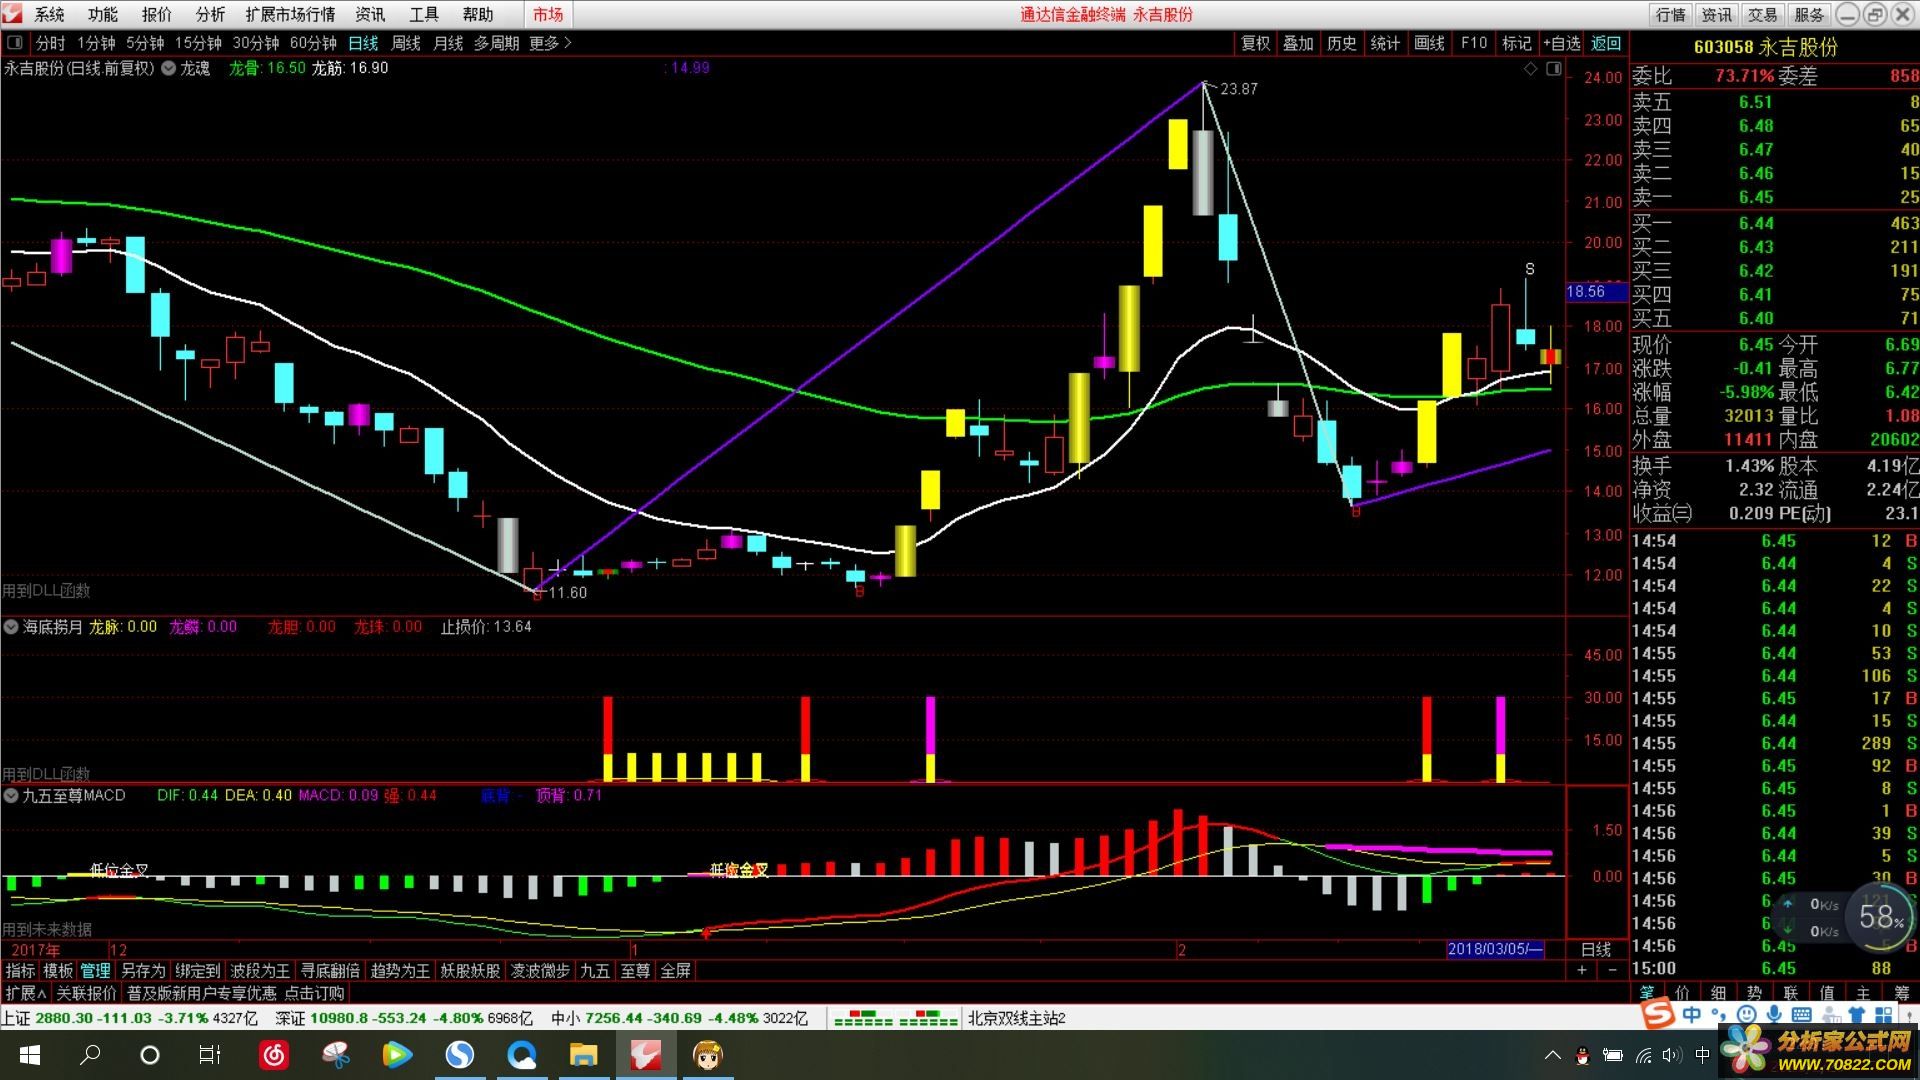
Task: Expand 龙魂 indicator selector on main chart
Action: (x=169, y=68)
